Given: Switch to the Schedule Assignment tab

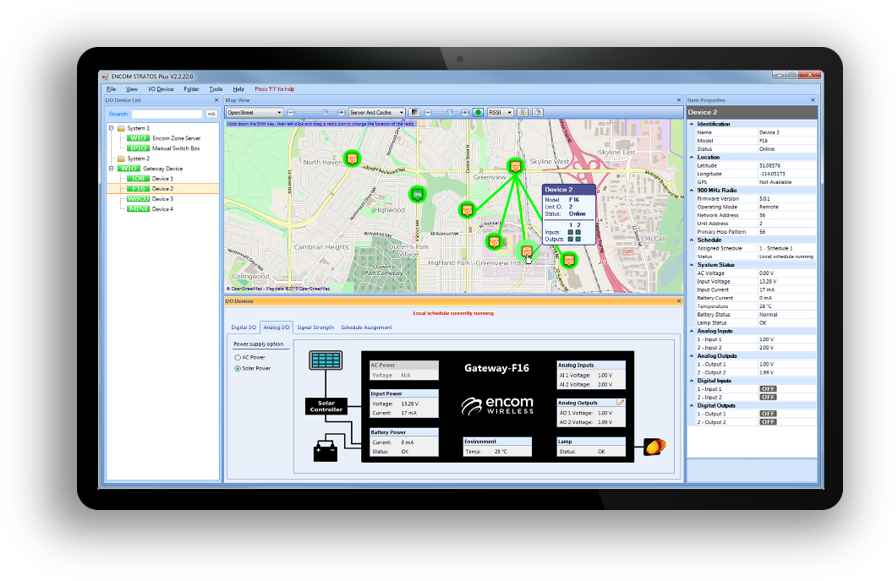Looking at the screenshot, I should (366, 327).
